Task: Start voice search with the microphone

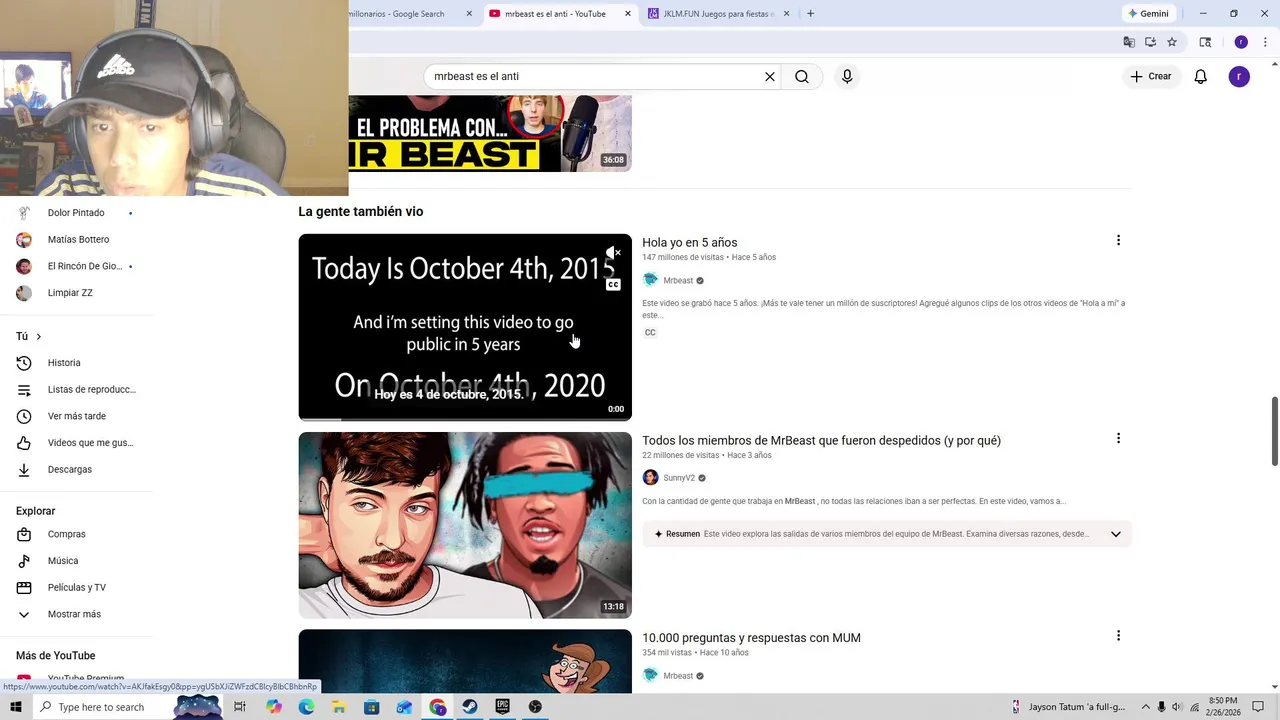Action: [x=847, y=76]
